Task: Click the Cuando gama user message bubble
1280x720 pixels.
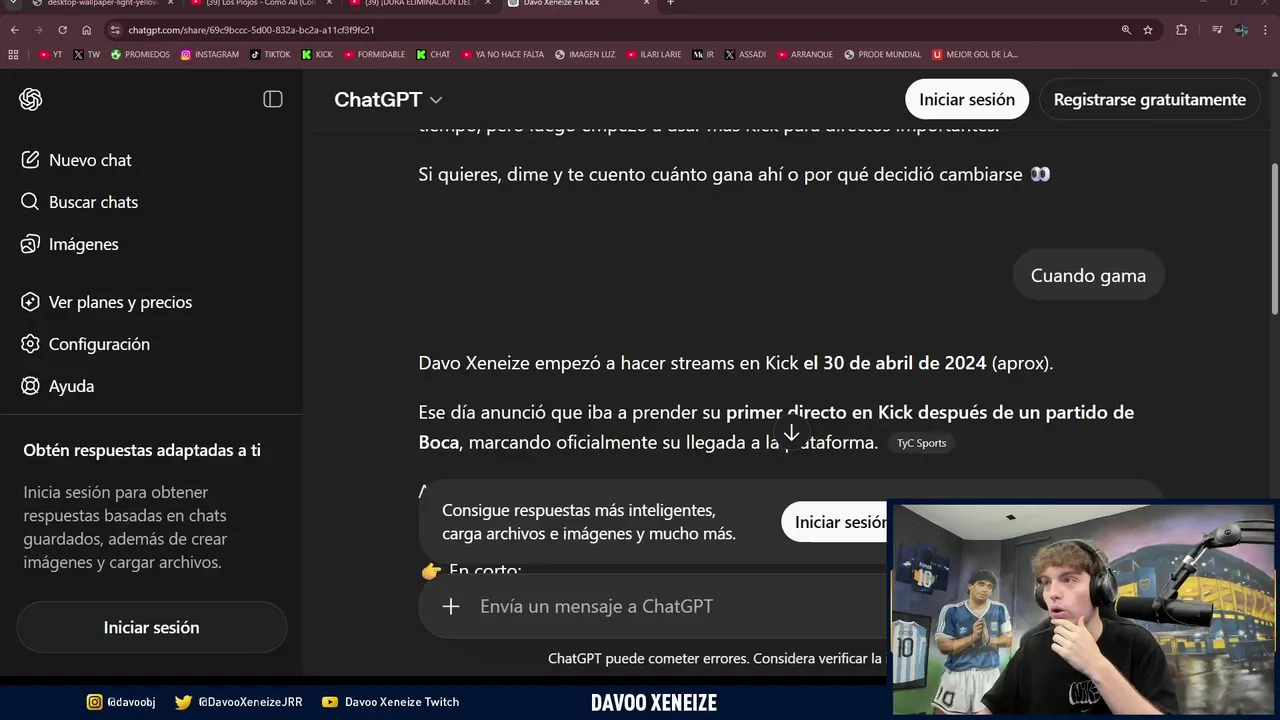Action: (x=1088, y=275)
